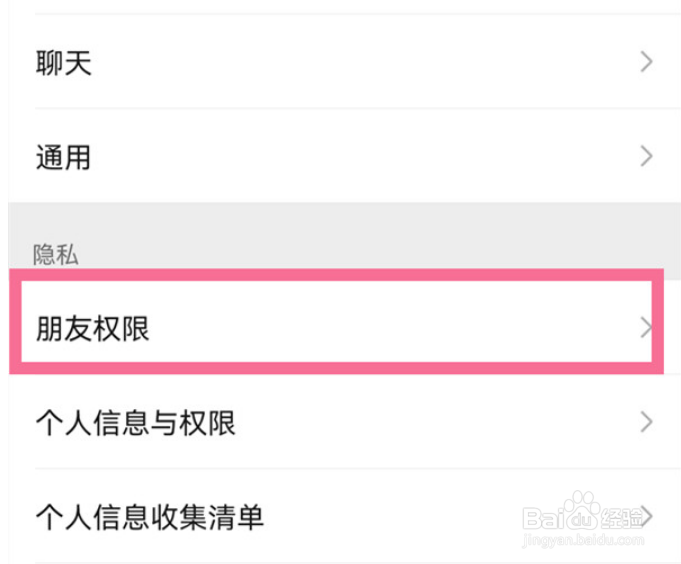Go to 朋友权限 text
The height and width of the screenshot is (564, 681).
[x=93, y=329]
